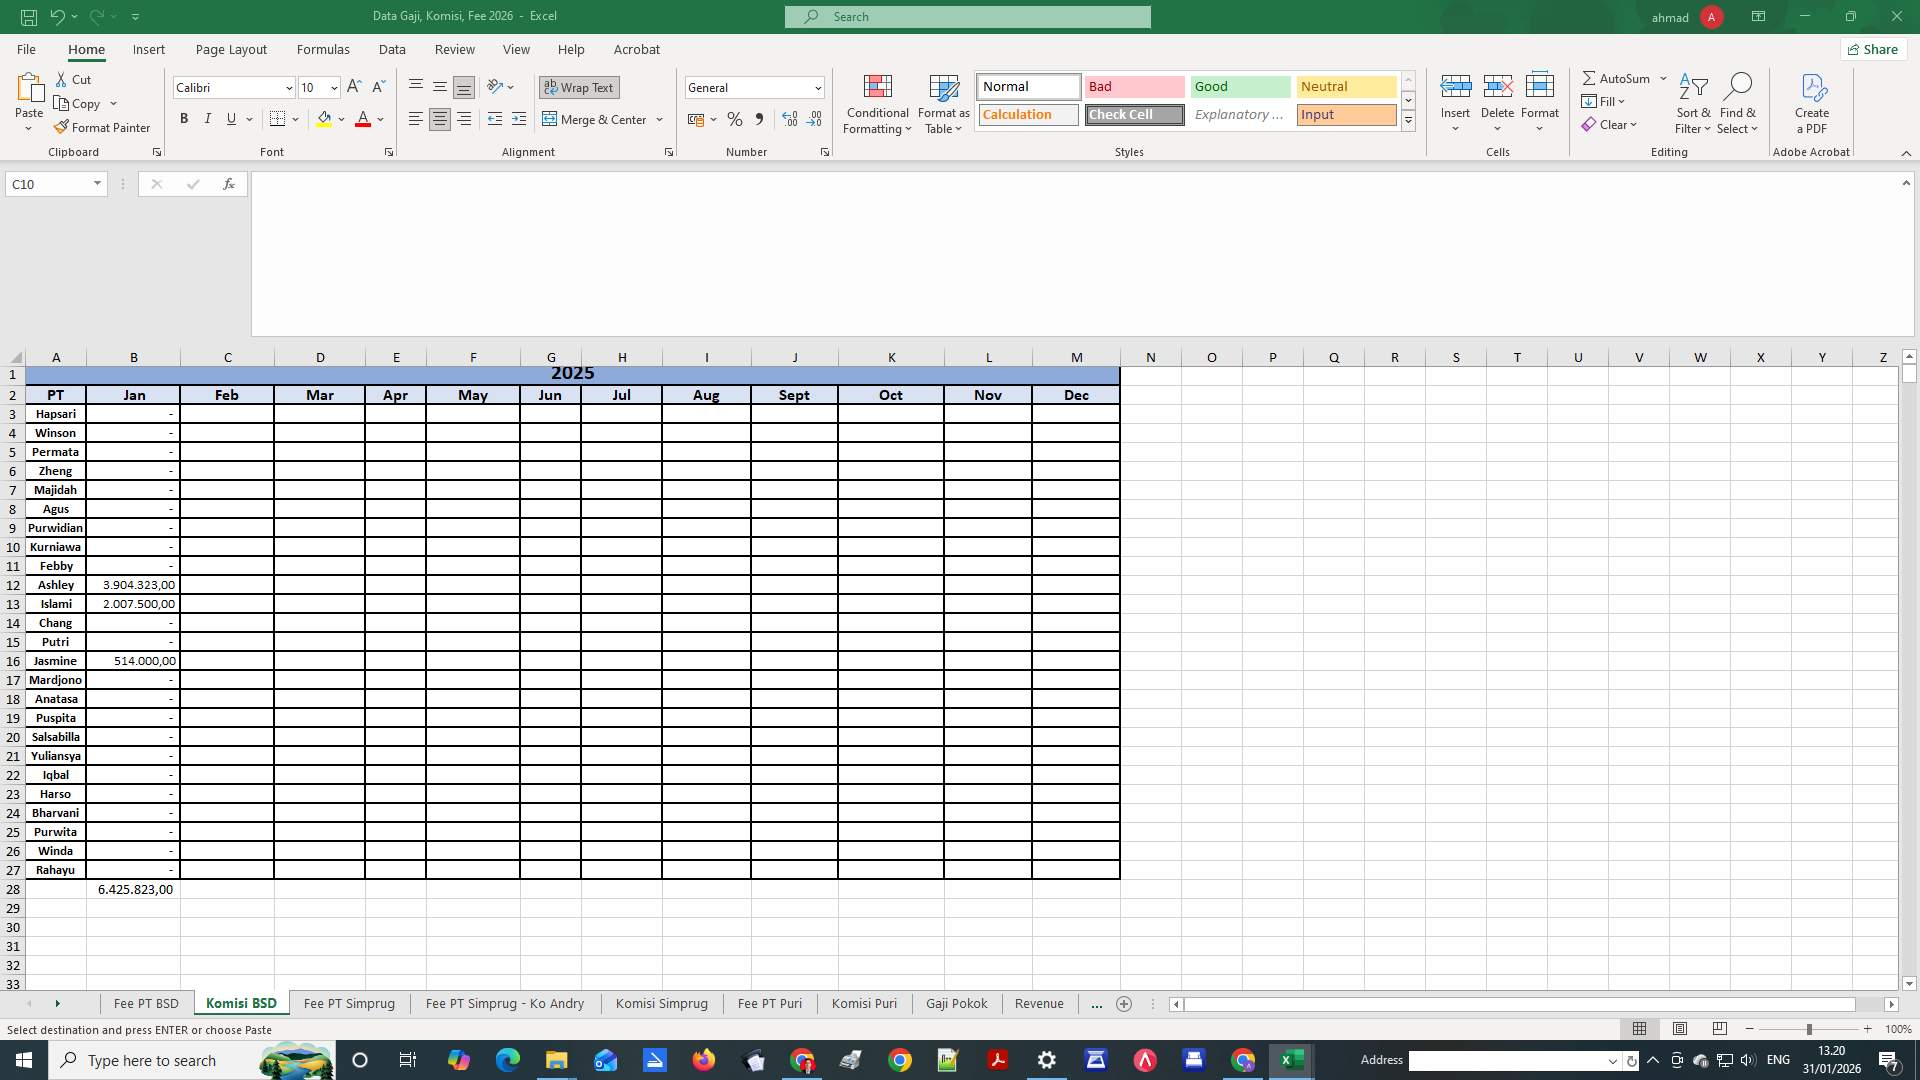Open the font name dropdown
This screenshot has height=1080, width=1920.
(x=288, y=87)
